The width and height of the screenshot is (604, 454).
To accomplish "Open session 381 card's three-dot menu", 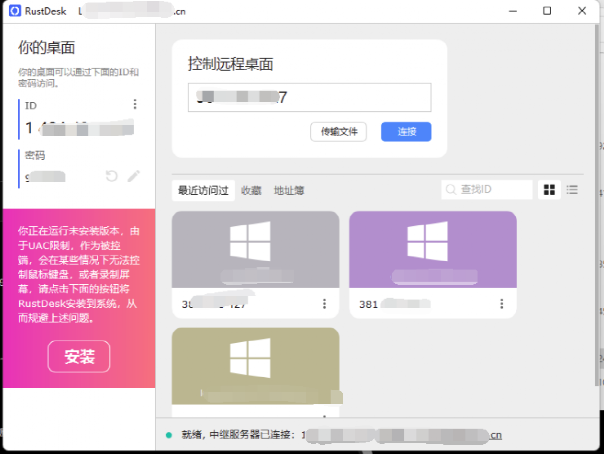I will [502, 304].
